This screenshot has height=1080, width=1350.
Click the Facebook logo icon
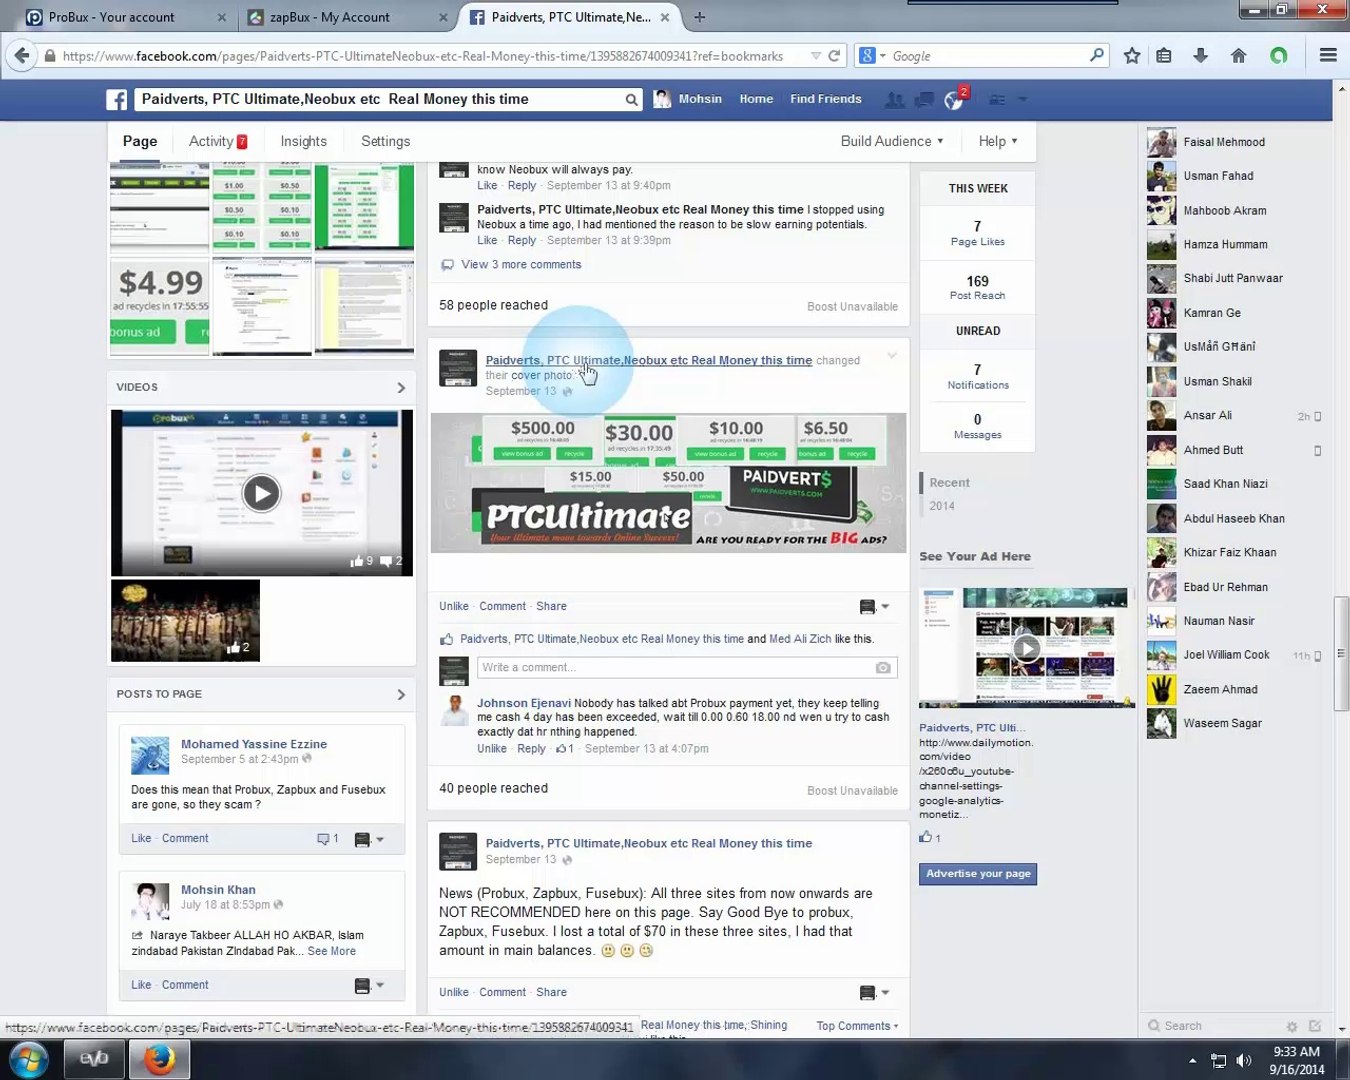click(117, 99)
